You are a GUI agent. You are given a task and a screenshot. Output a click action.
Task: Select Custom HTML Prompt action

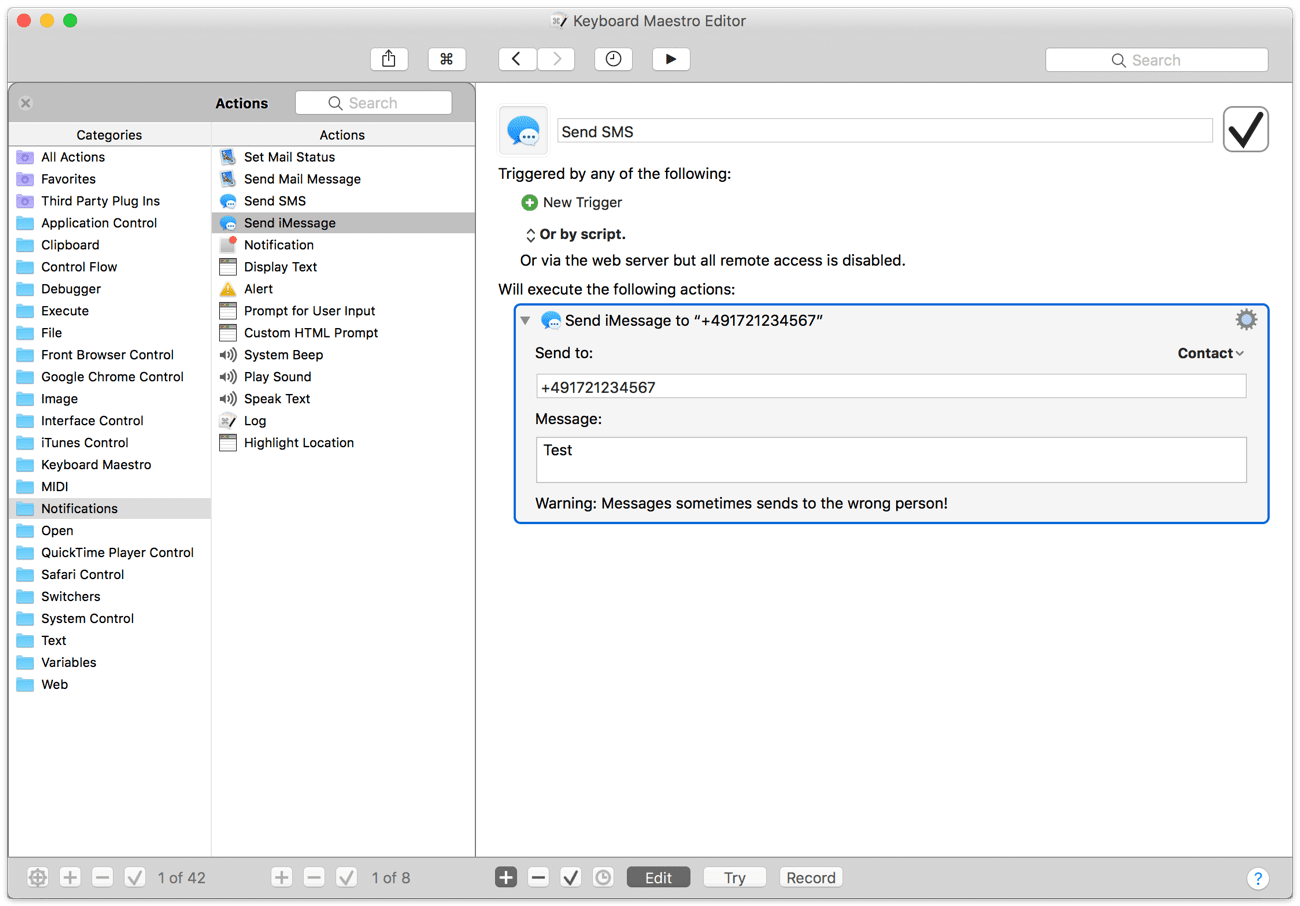coord(343,333)
